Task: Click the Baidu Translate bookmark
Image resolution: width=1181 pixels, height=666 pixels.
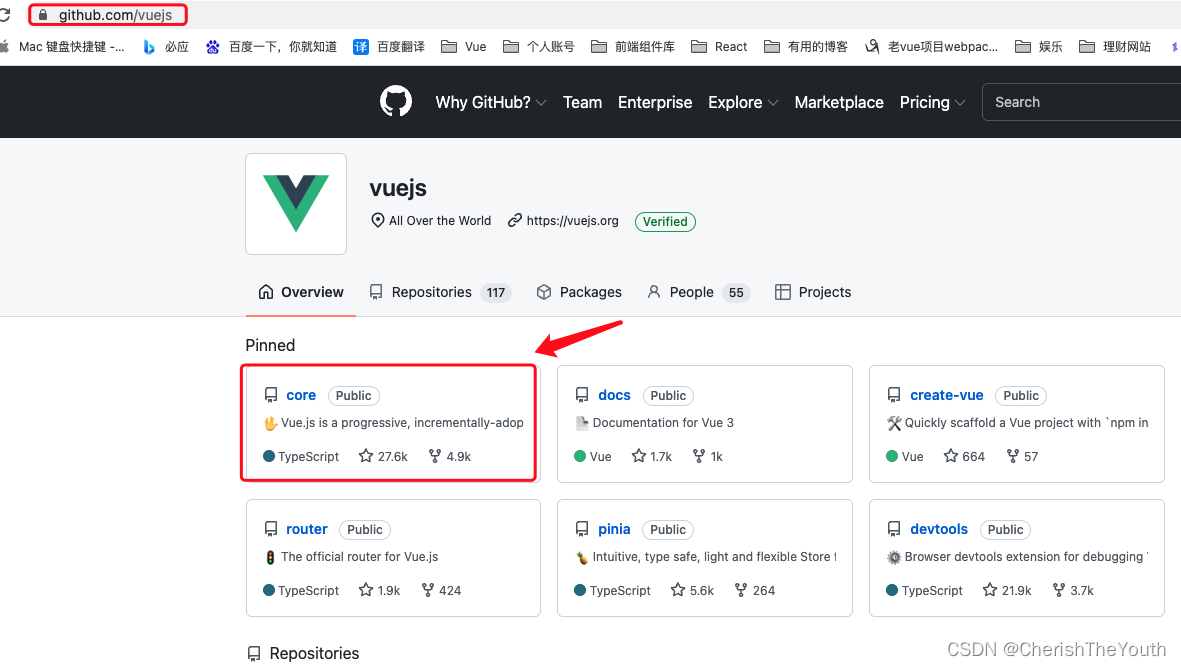Action: [x=390, y=47]
